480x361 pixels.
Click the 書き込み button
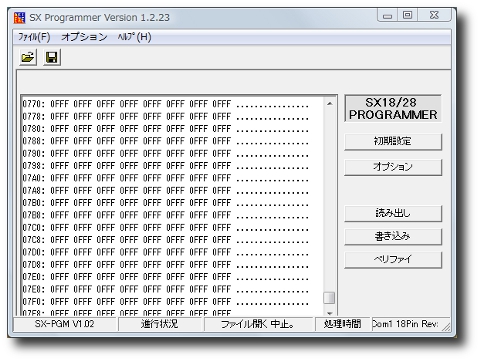click(x=393, y=236)
